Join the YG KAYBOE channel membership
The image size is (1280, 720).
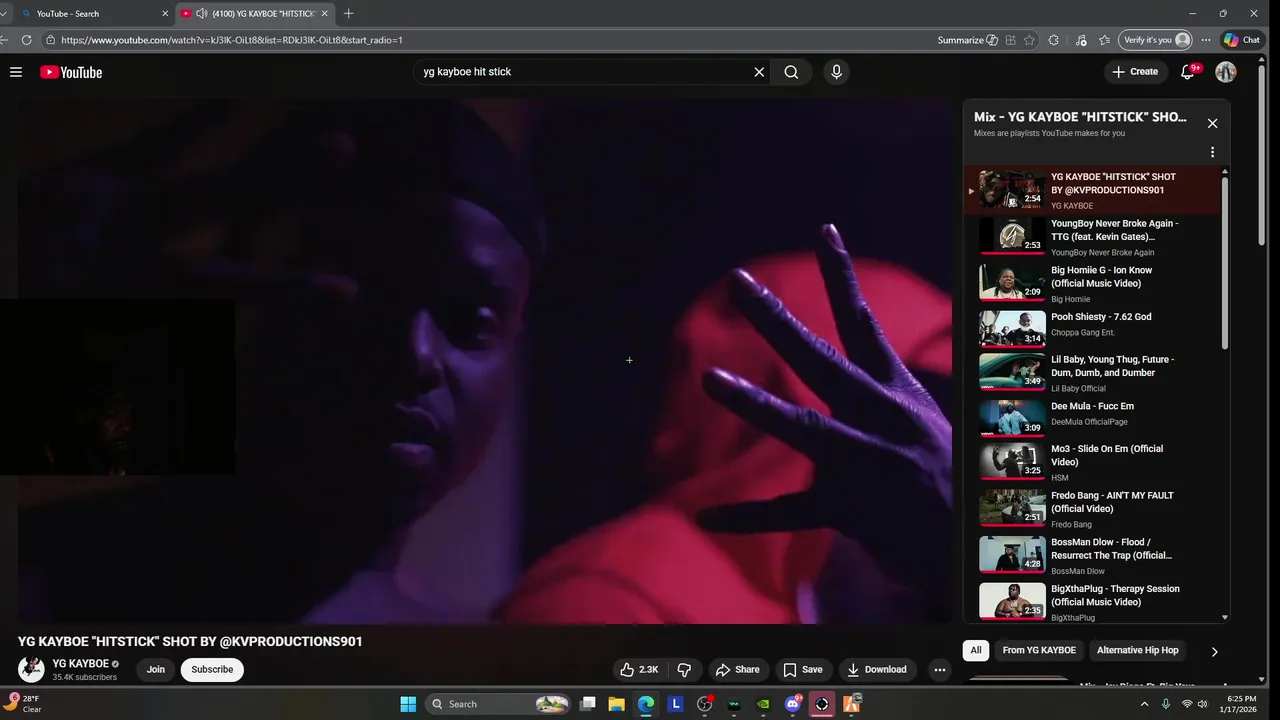coord(156,670)
